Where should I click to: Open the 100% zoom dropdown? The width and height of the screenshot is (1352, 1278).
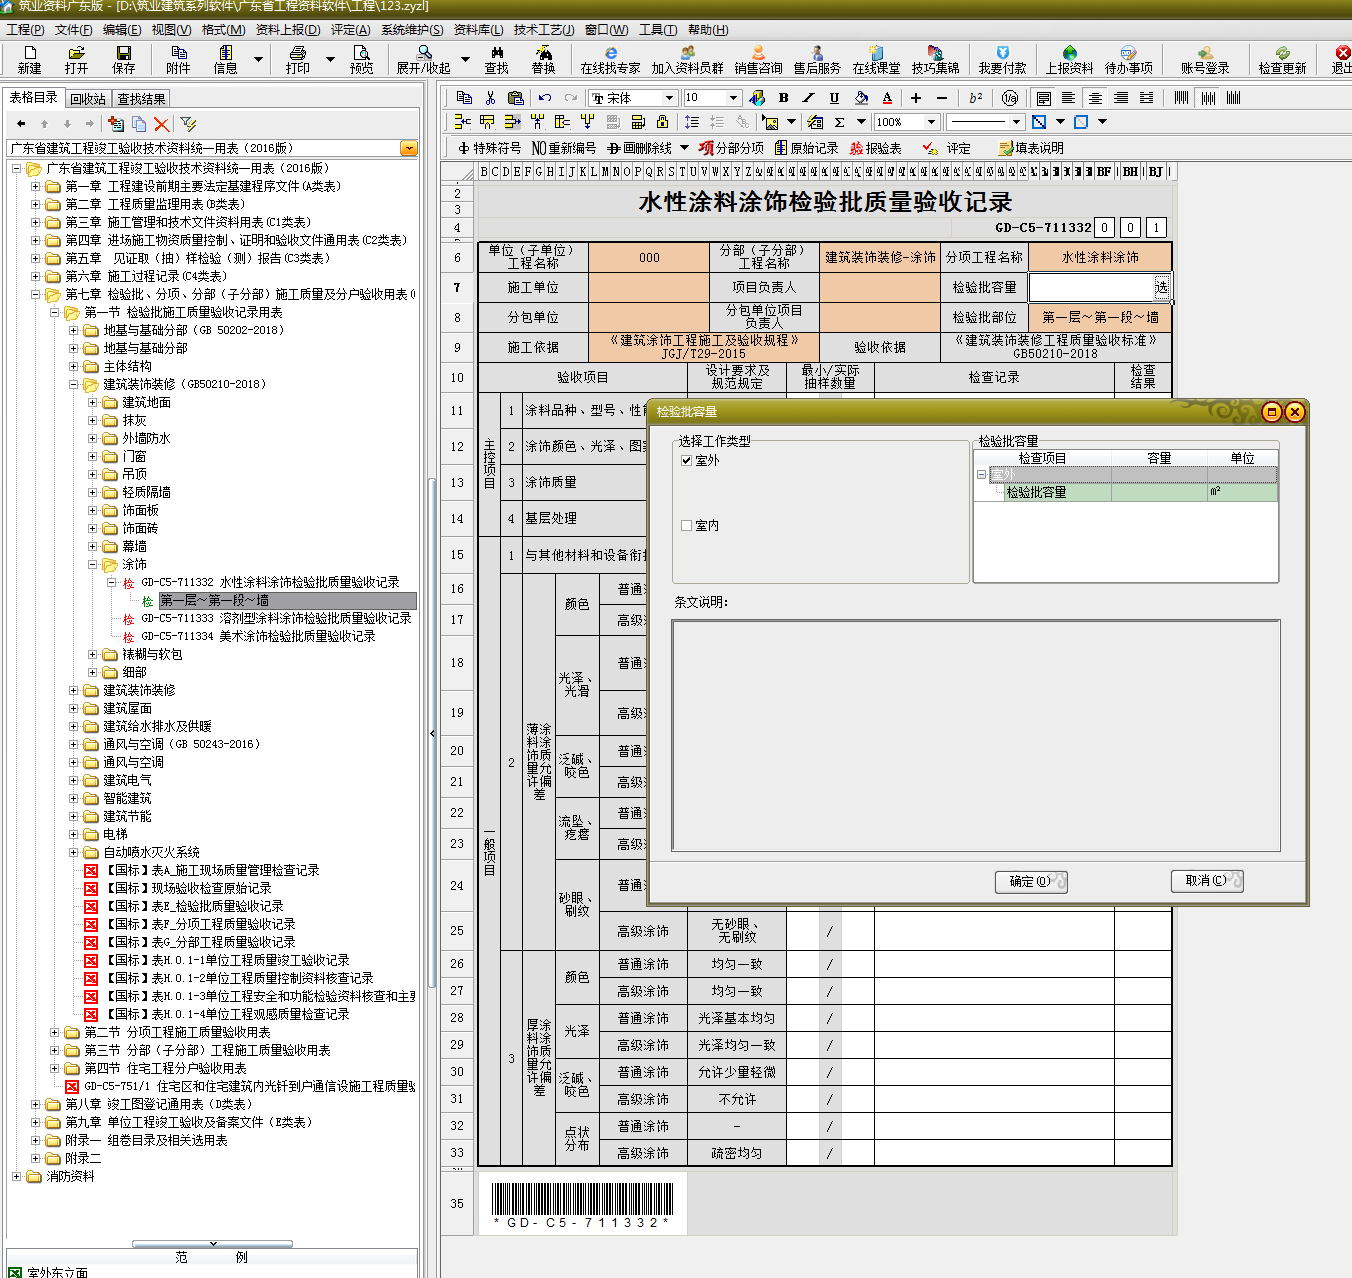tap(932, 122)
